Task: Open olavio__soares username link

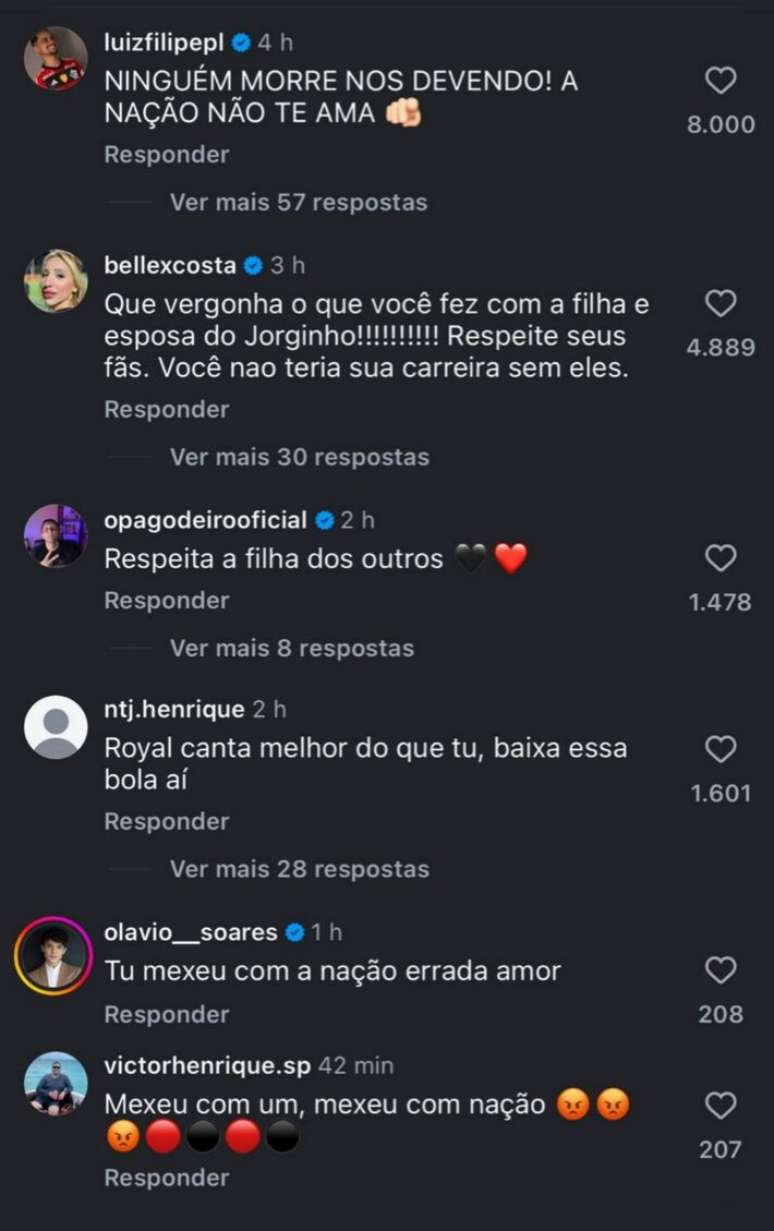Action: click(191, 932)
